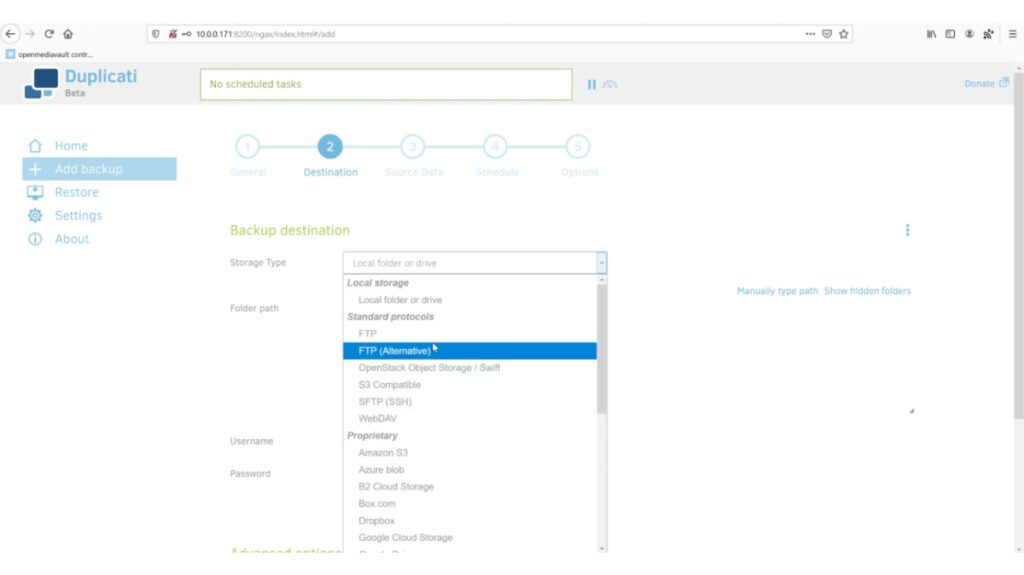
Task: Click the dropdown list scrollbar down arrow
Action: (x=601, y=548)
